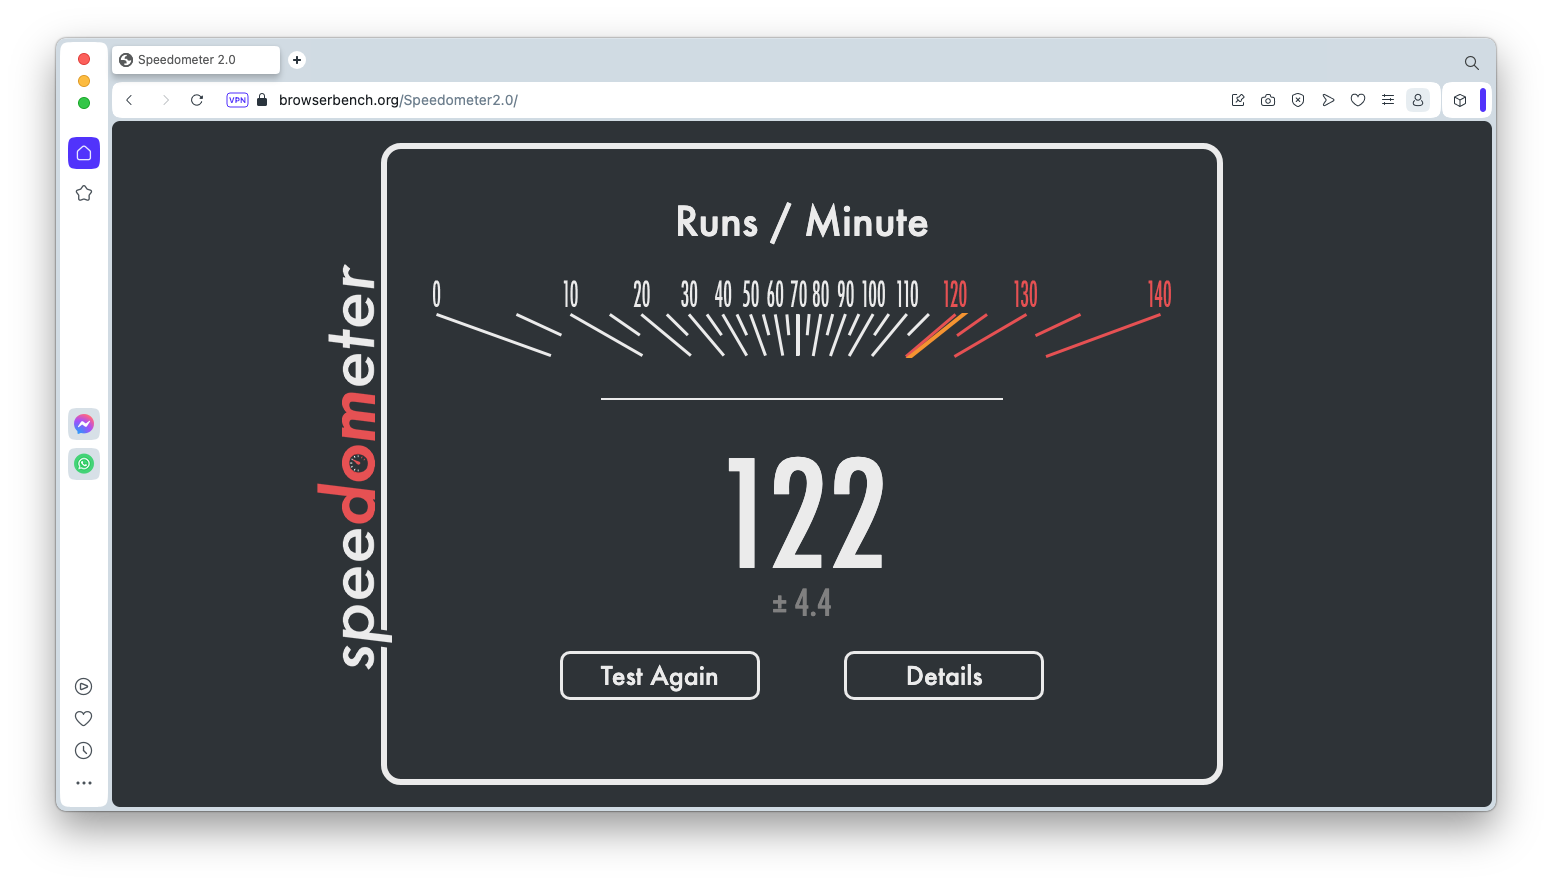
Task: Search tabs with magnifier icon
Action: point(1472,62)
